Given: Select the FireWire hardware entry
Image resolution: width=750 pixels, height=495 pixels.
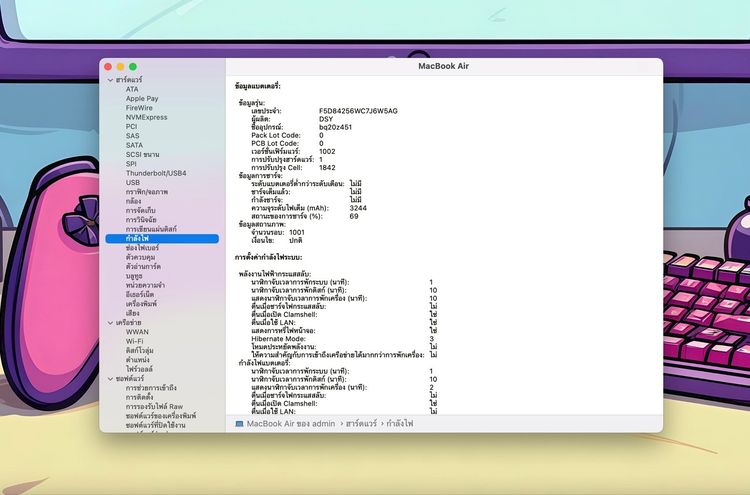Looking at the screenshot, I should (140, 108).
